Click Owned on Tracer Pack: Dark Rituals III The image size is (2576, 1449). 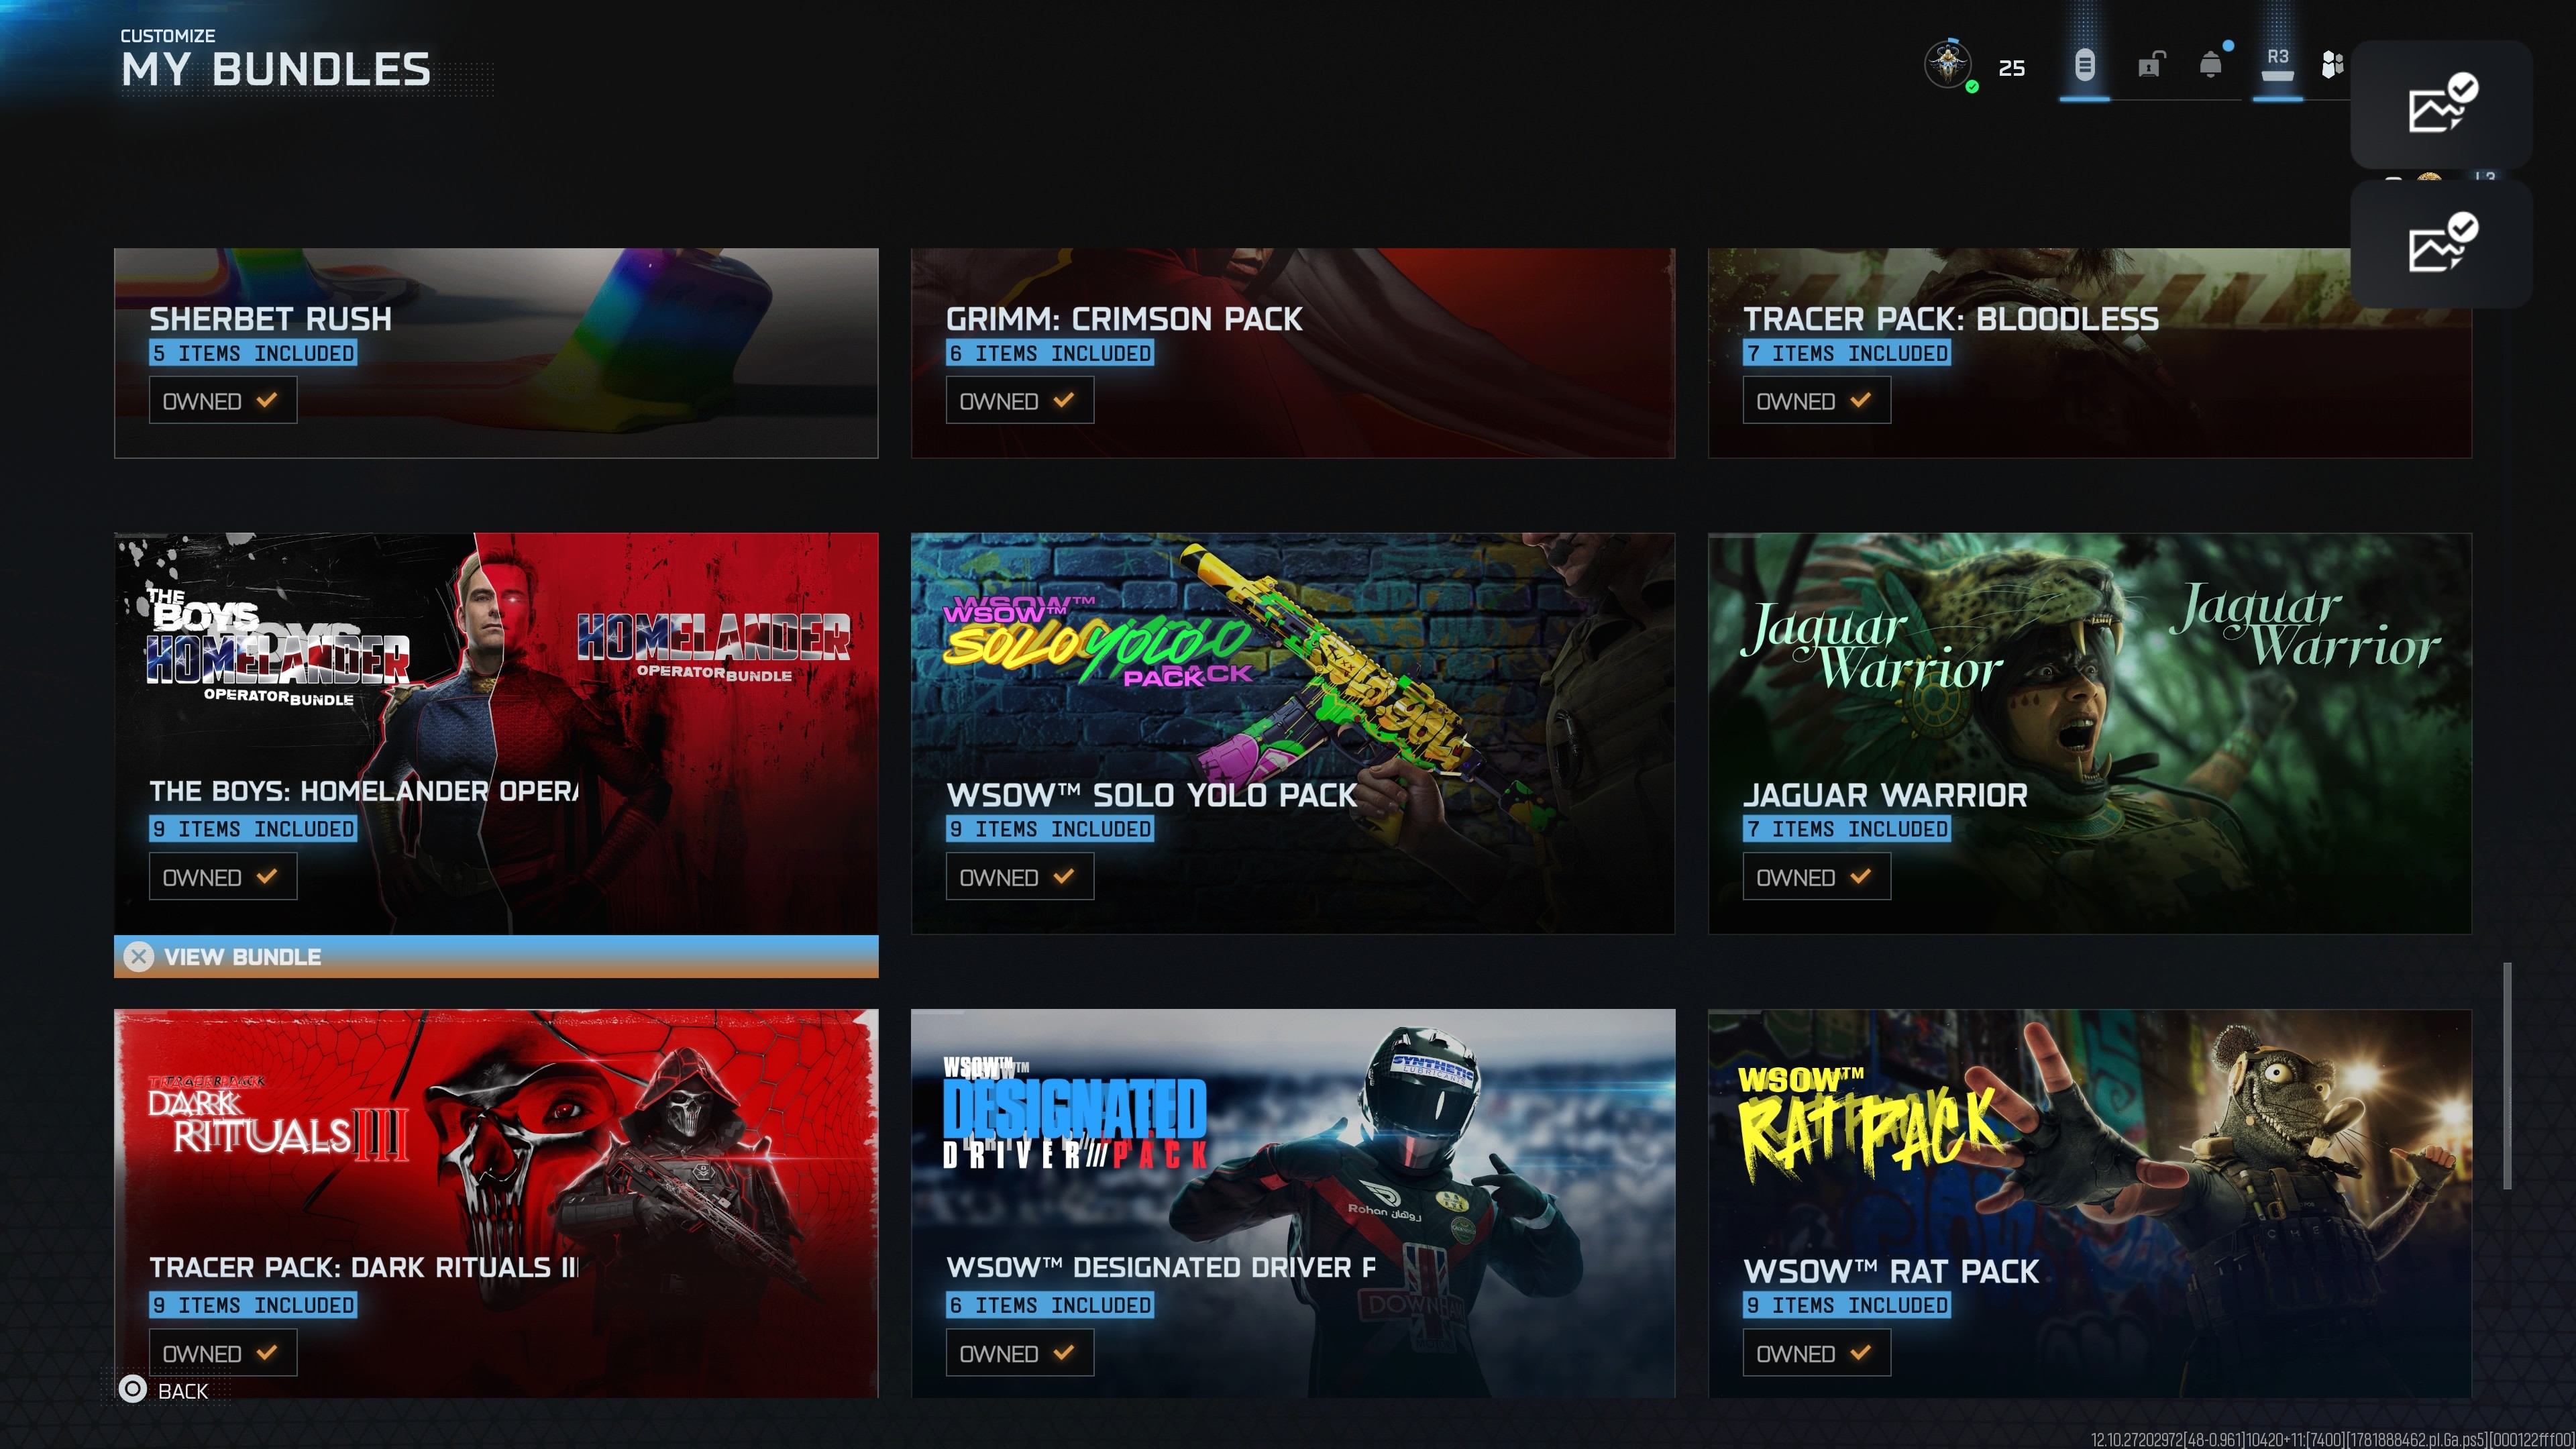(223, 1353)
